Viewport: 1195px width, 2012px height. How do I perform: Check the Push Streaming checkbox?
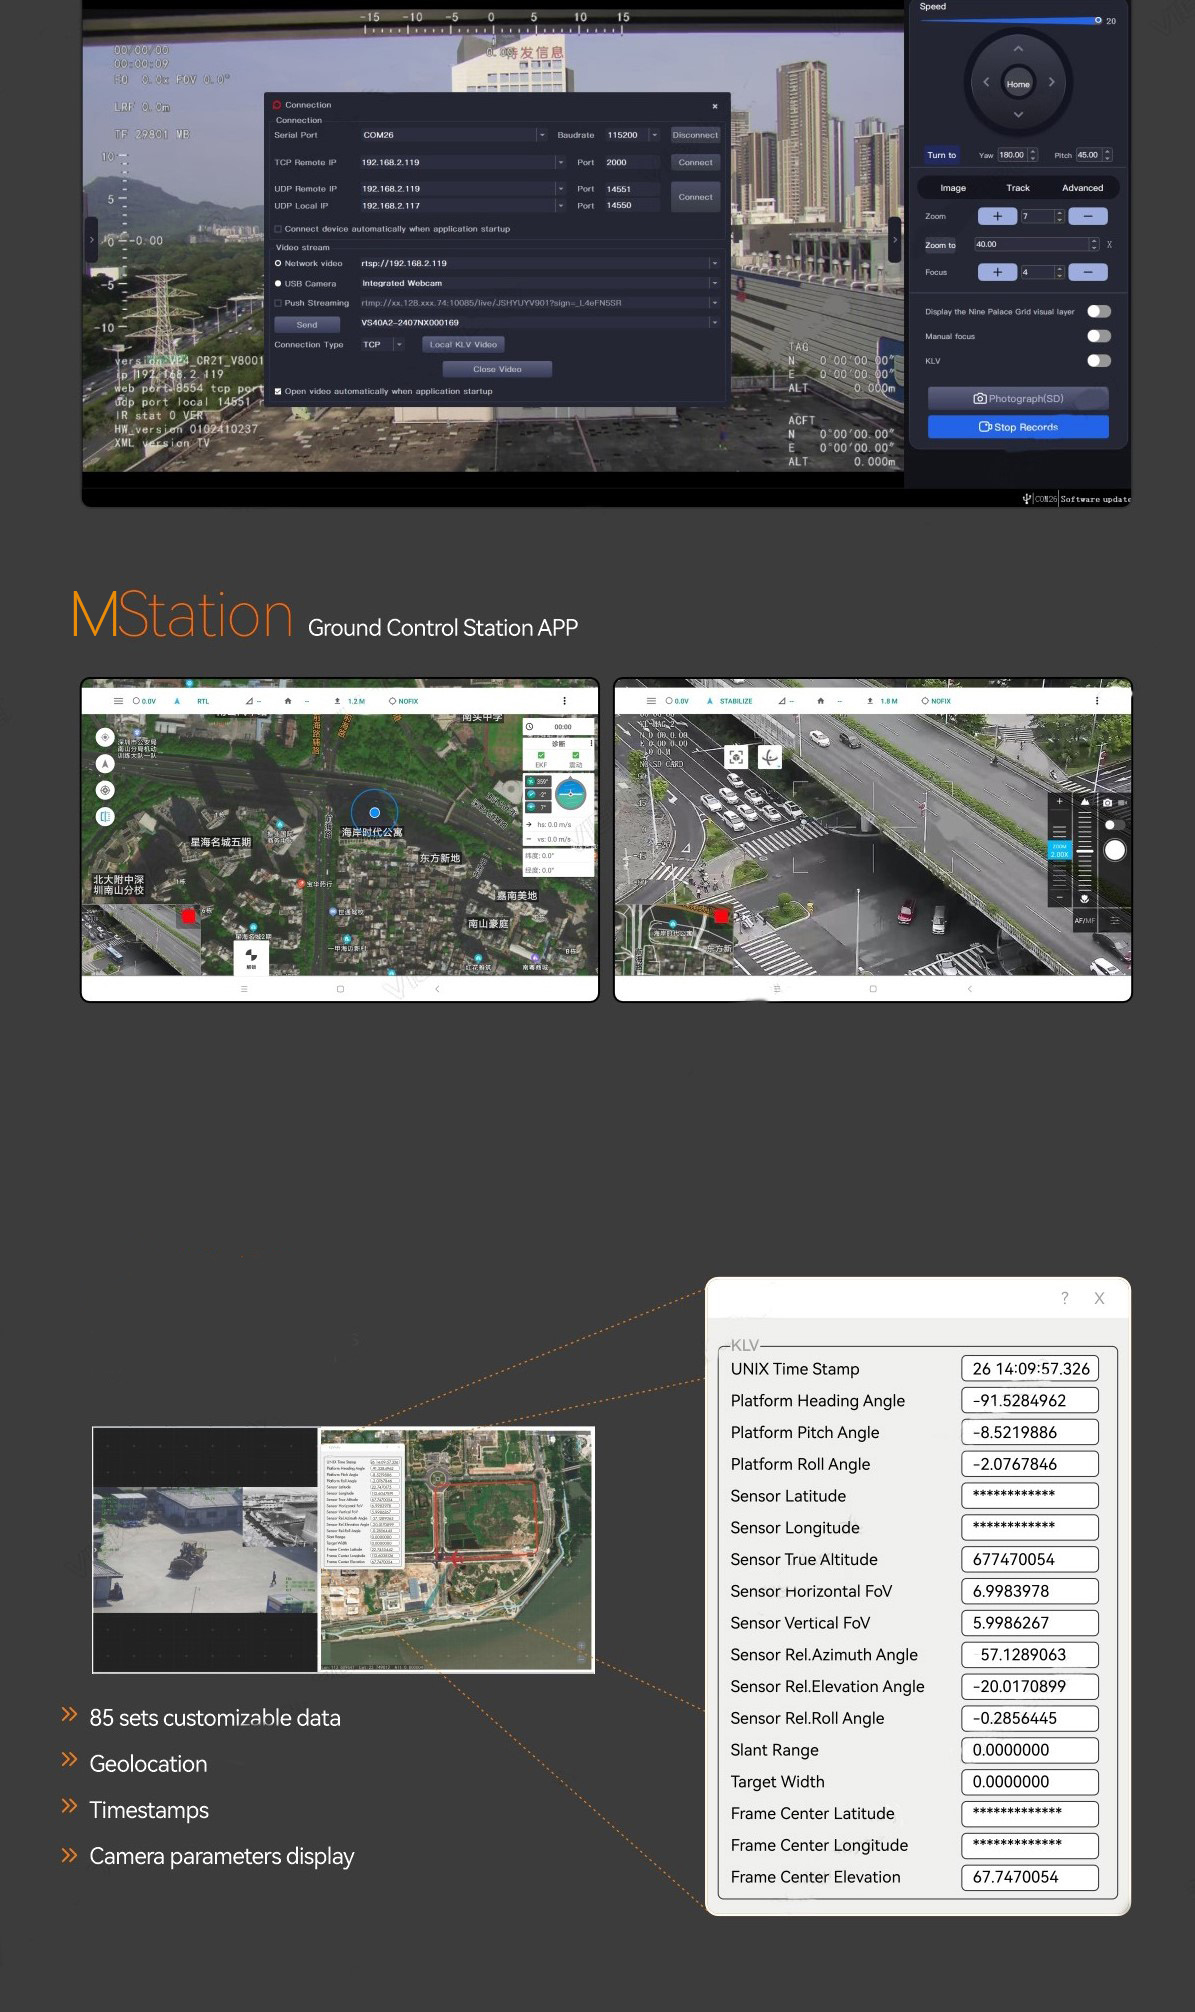tap(278, 303)
